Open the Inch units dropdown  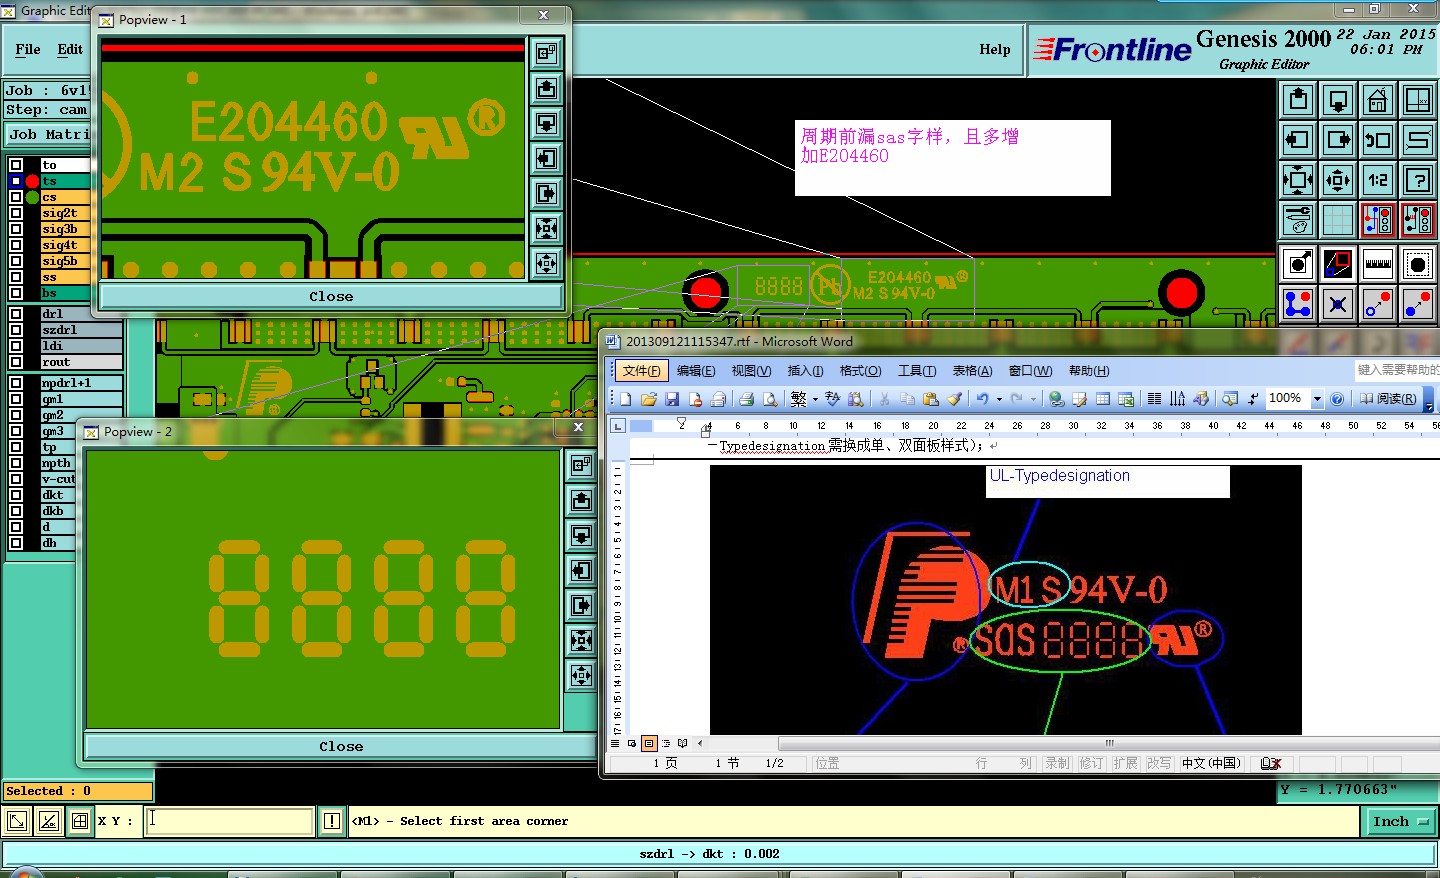[1400, 821]
